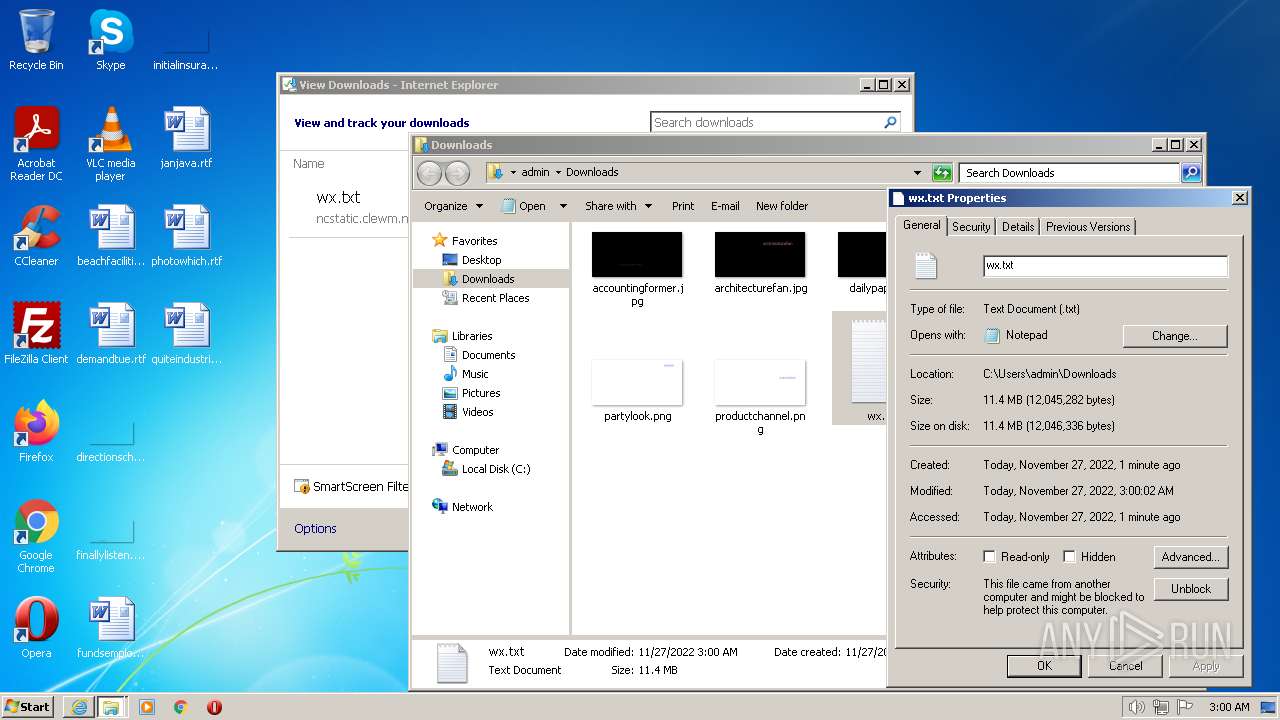
Task: Open Documents library in navigation pane
Action: tap(488, 355)
